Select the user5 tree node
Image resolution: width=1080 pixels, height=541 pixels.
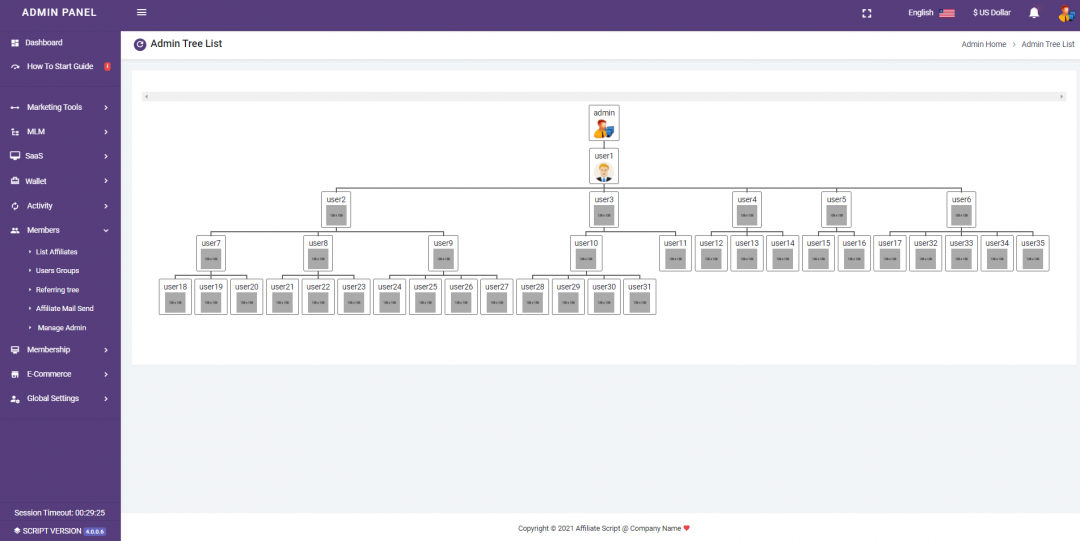coord(836,210)
